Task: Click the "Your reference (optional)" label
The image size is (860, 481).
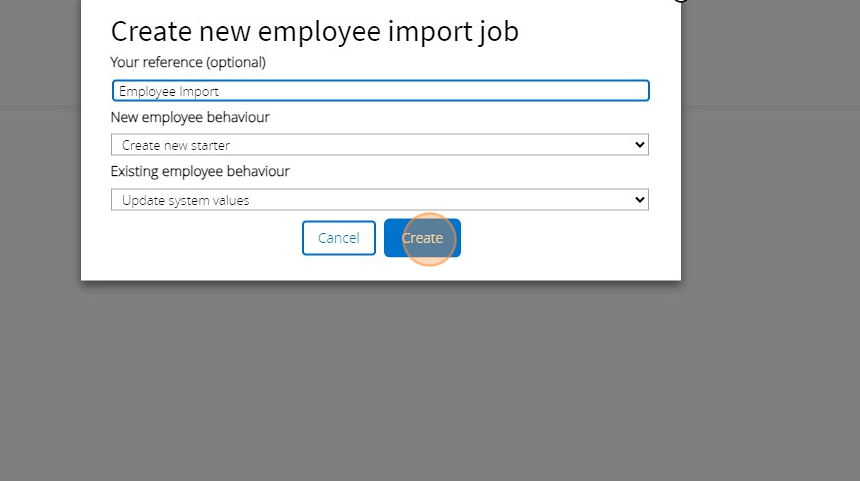Action: (188, 62)
